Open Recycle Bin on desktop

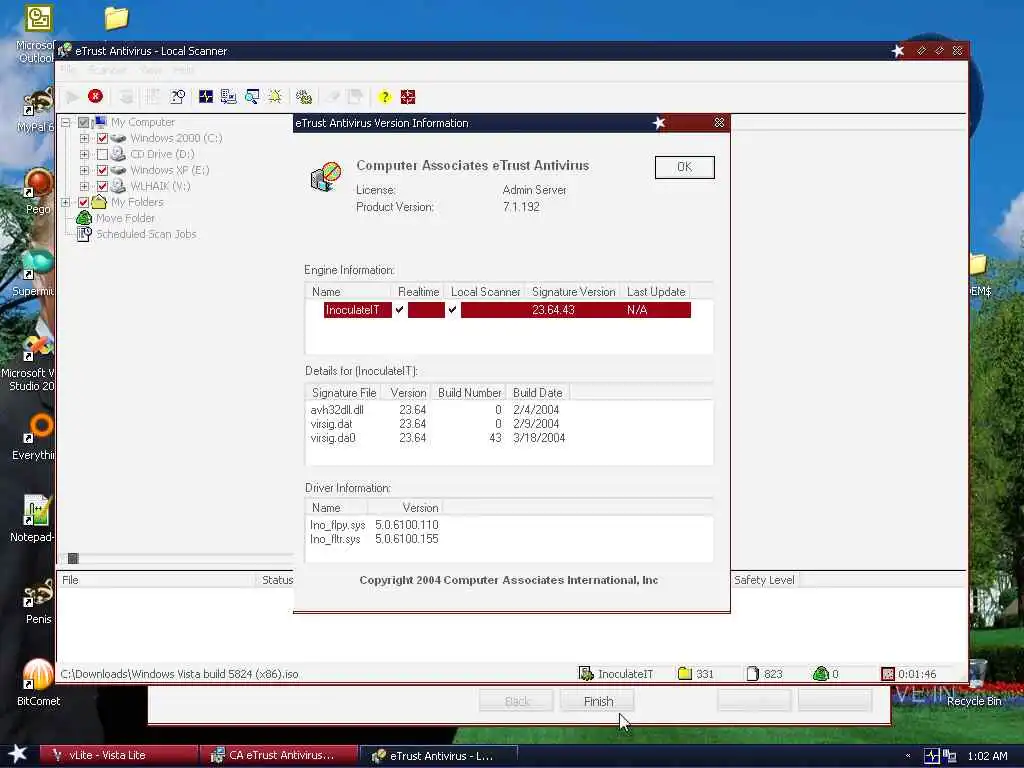tap(974, 684)
